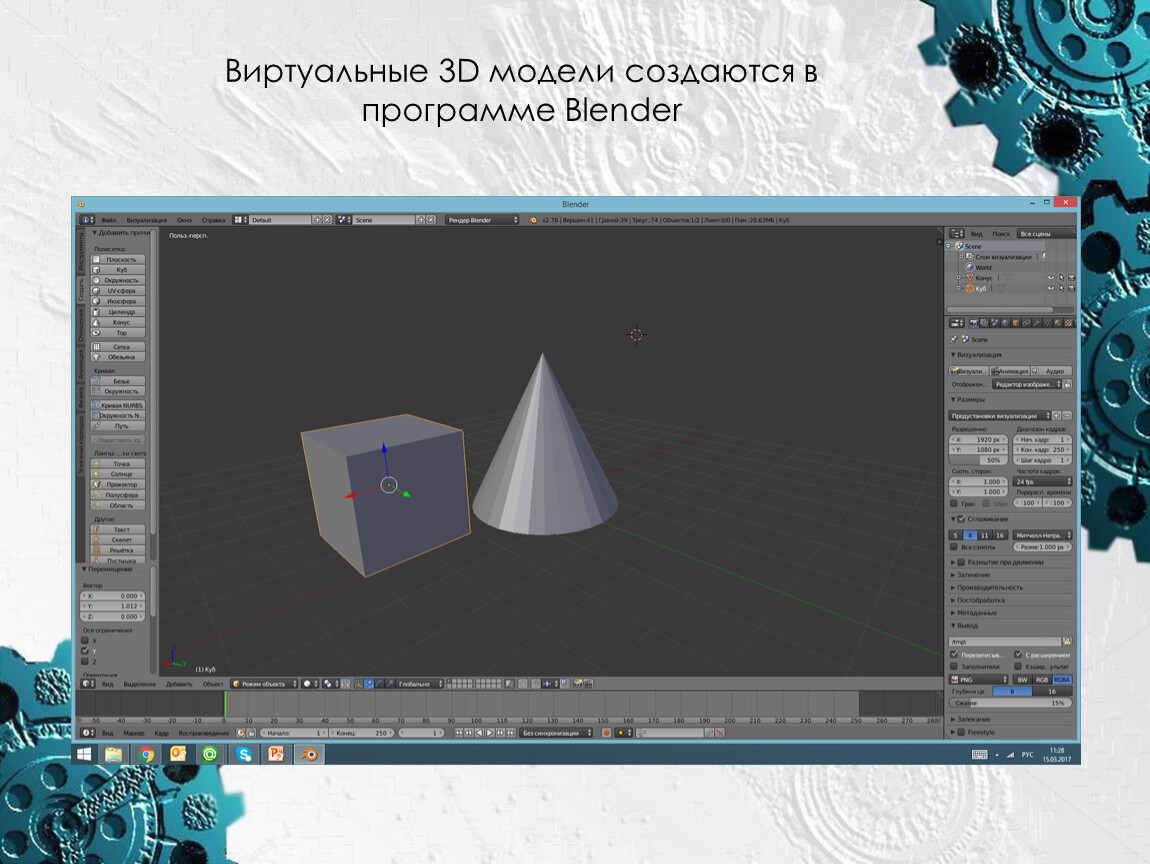Open Google Chrome from the taskbar
Screen dimensions: 1150x864
pyautogui.click(x=147, y=754)
